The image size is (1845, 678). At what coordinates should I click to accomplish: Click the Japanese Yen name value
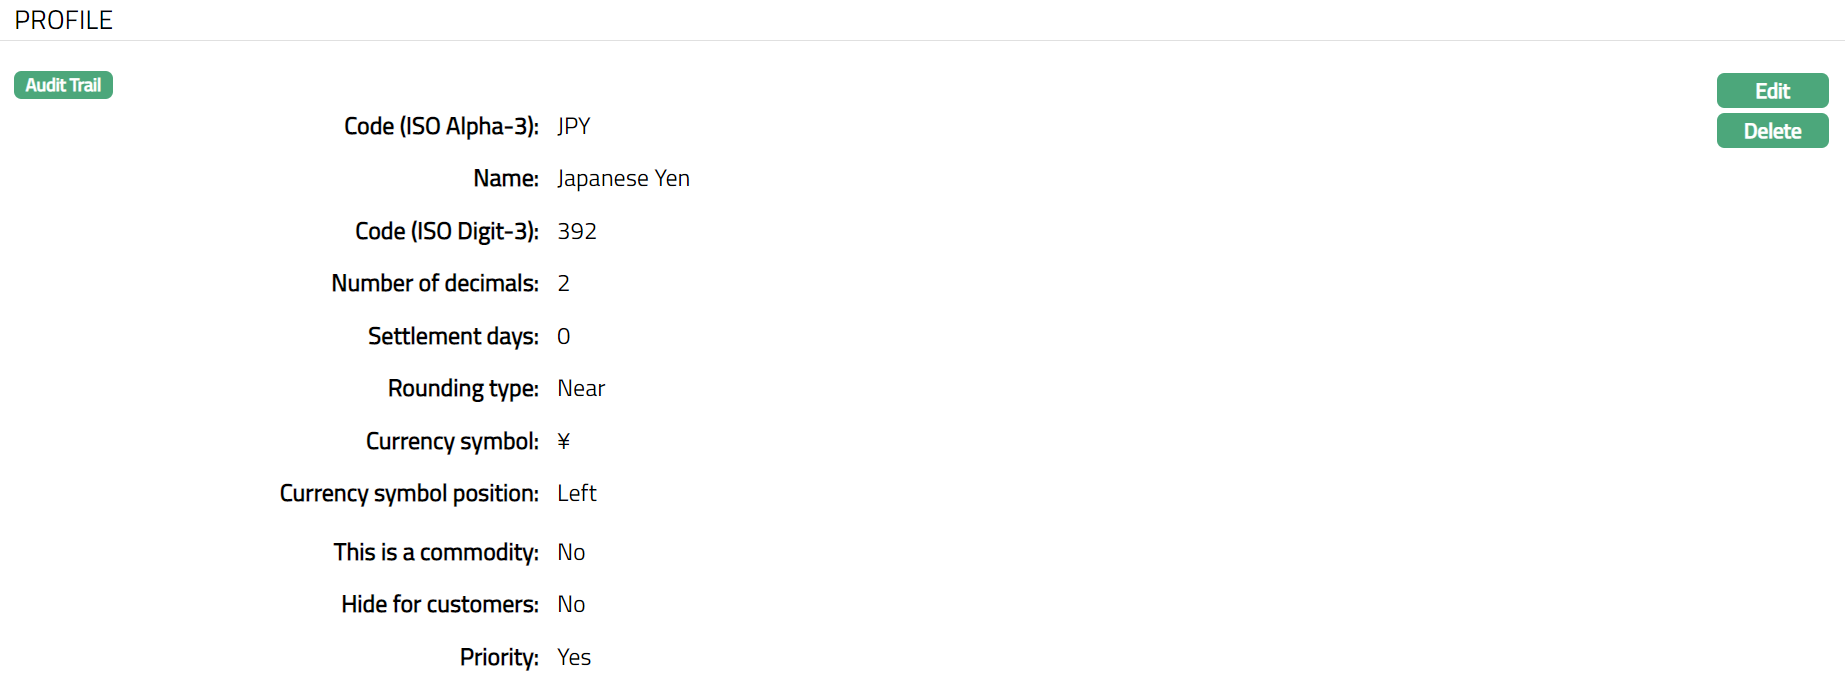pyautogui.click(x=623, y=178)
